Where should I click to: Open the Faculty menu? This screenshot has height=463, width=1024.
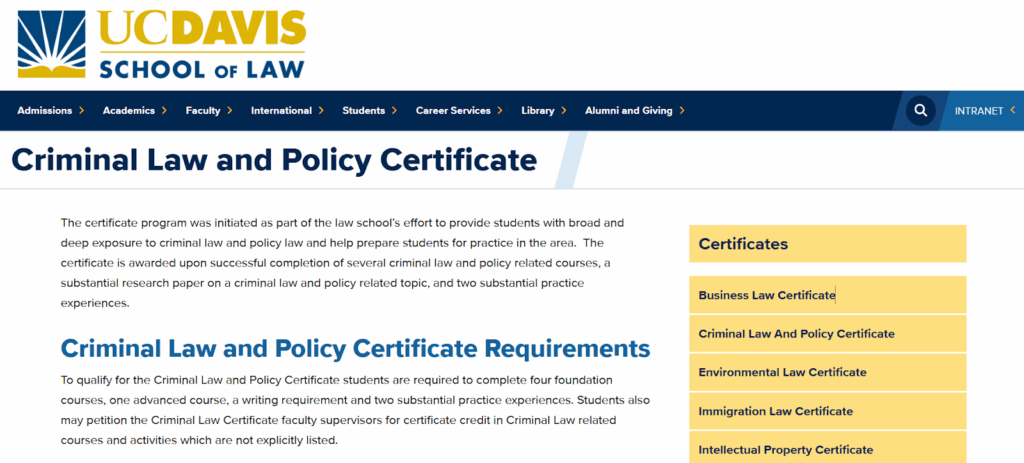point(203,110)
